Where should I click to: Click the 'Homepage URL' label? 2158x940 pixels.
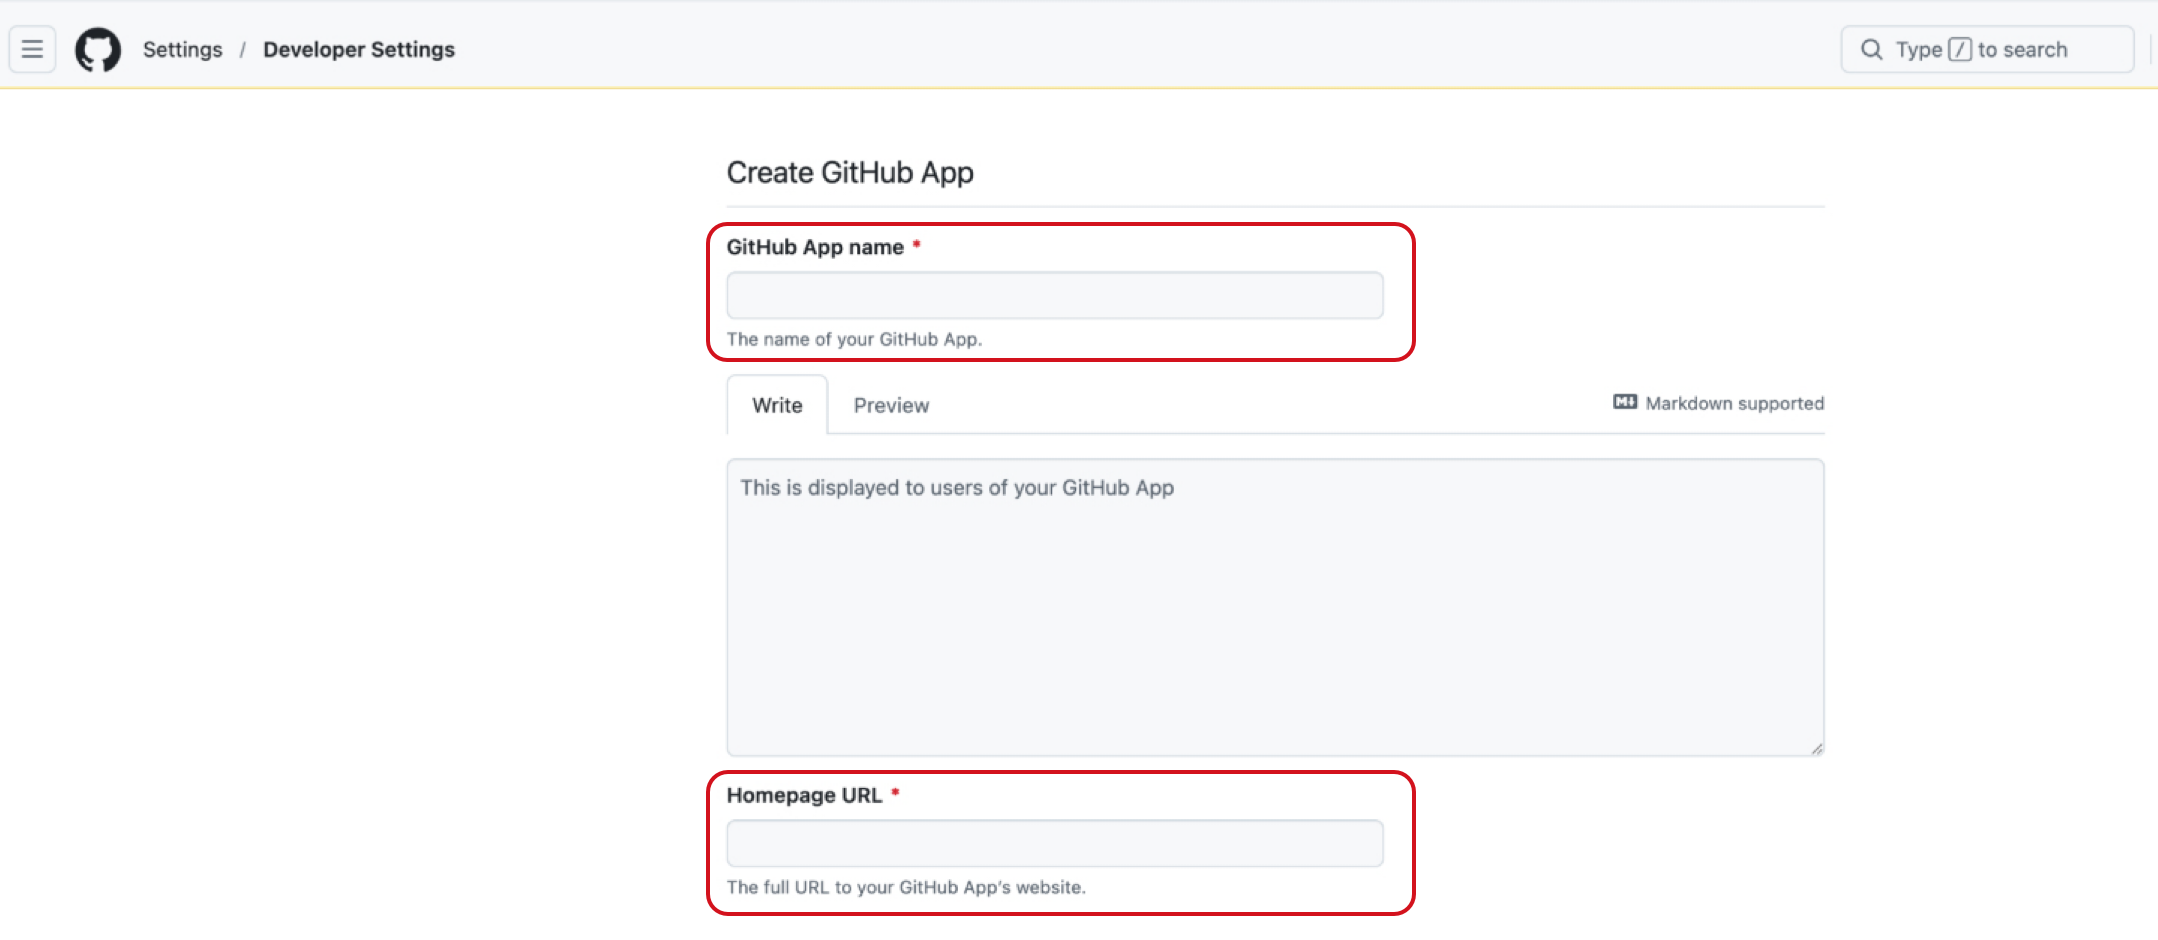804,795
